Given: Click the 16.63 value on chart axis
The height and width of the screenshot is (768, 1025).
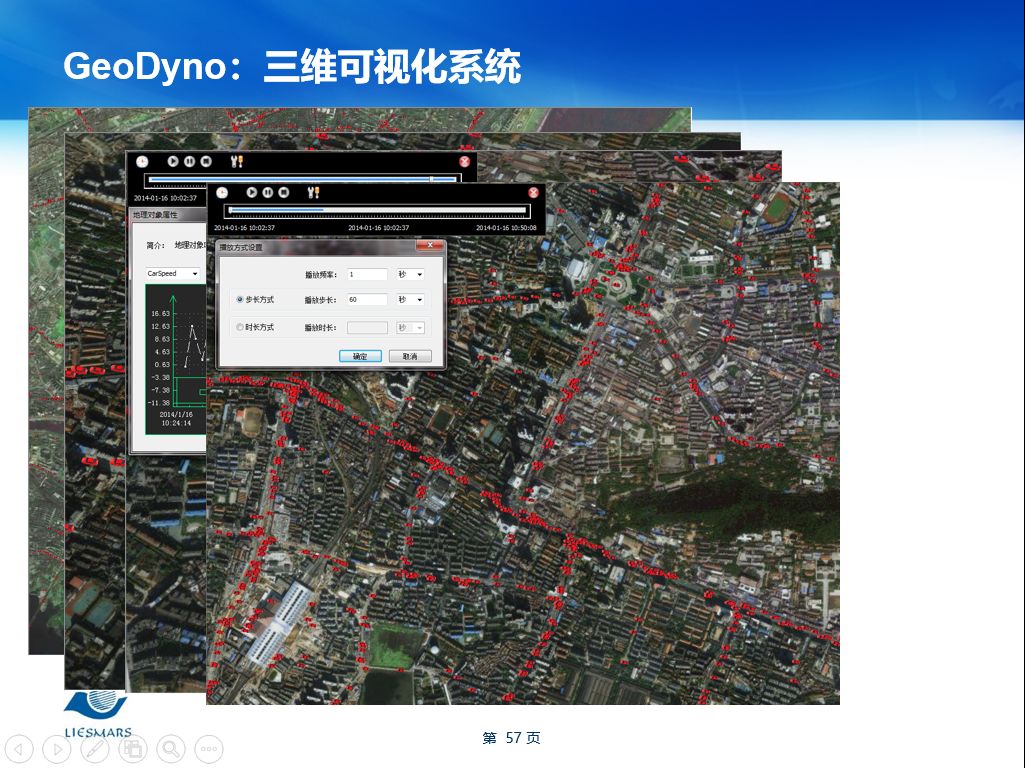Looking at the screenshot, I should click(x=160, y=314).
